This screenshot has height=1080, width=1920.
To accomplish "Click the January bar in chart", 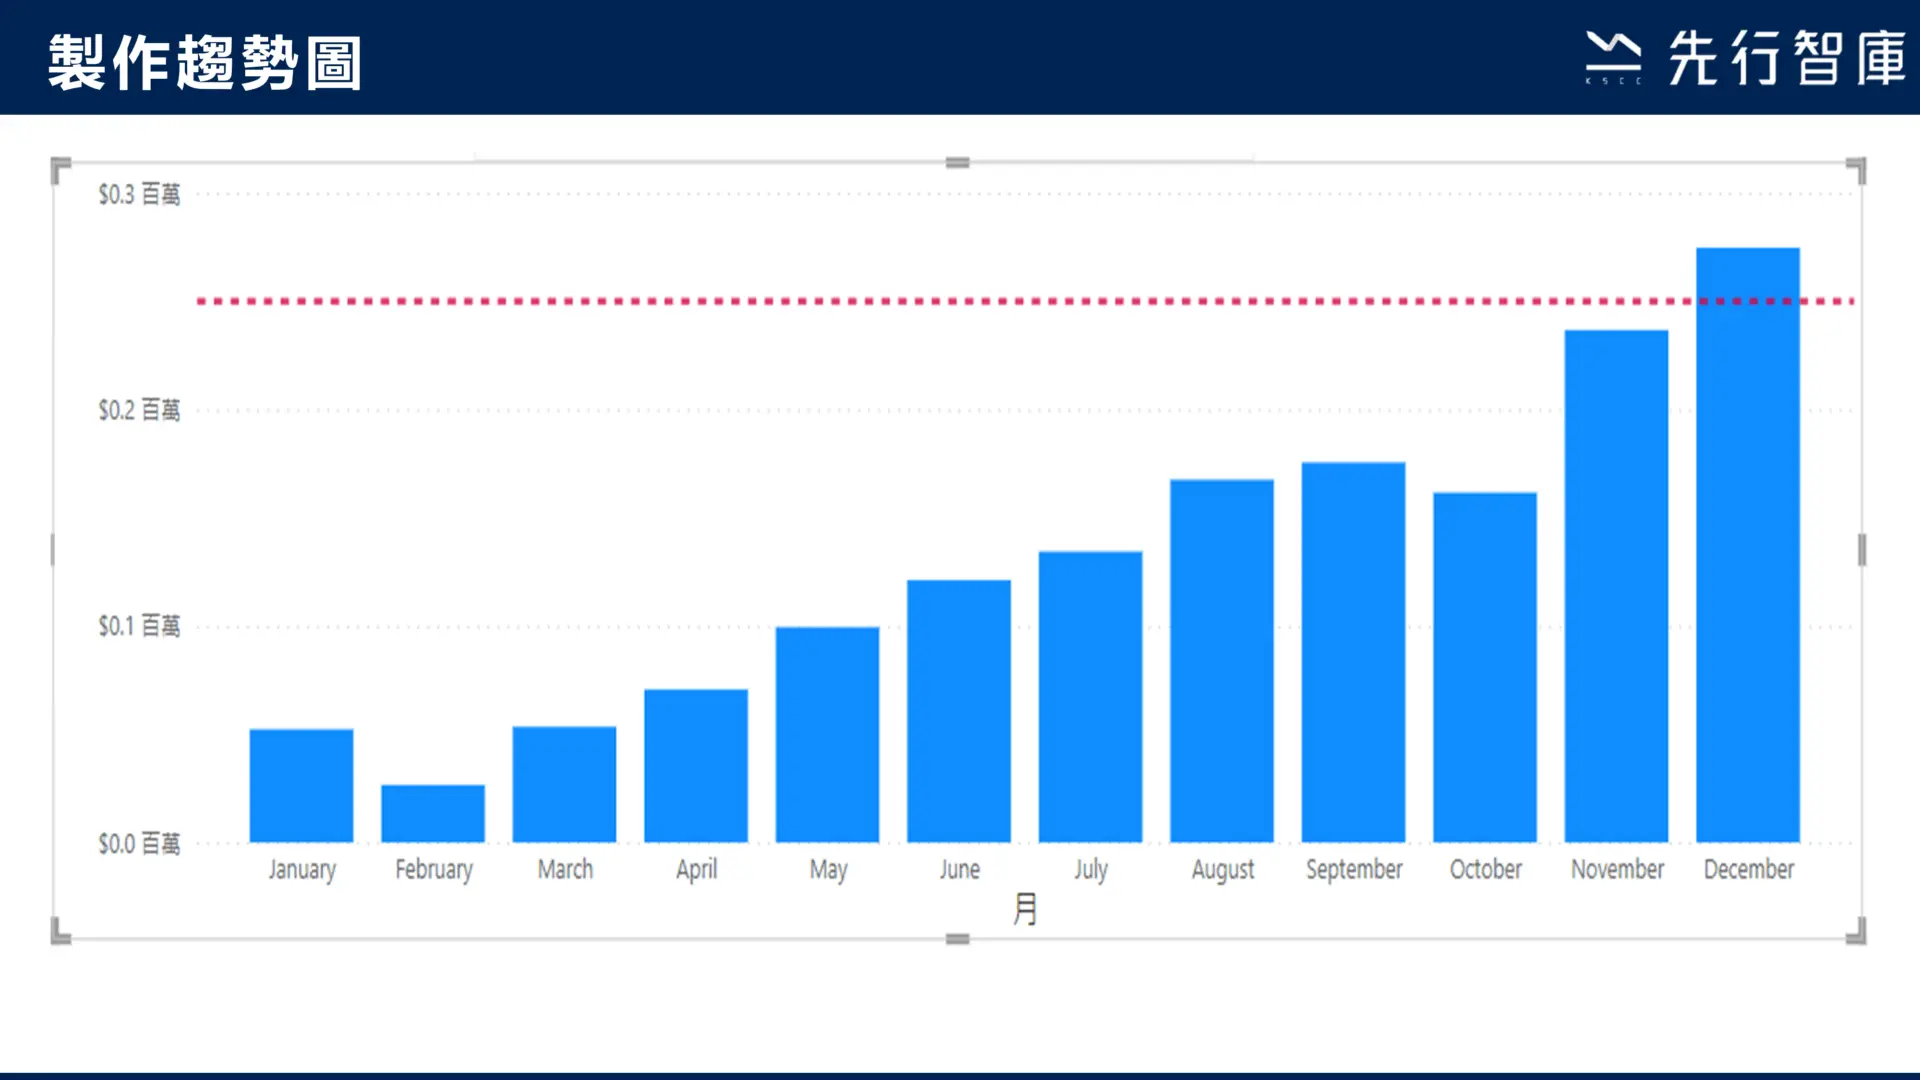I will 301,786.
